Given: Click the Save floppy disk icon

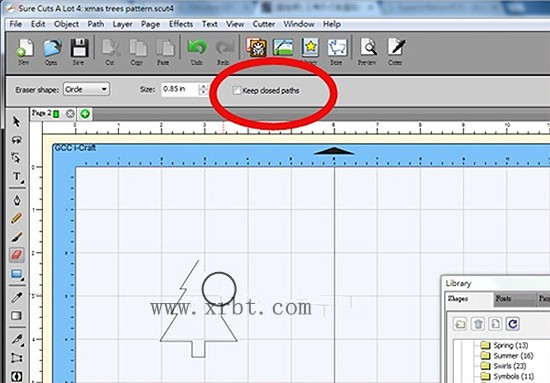Looking at the screenshot, I should pos(79,52).
